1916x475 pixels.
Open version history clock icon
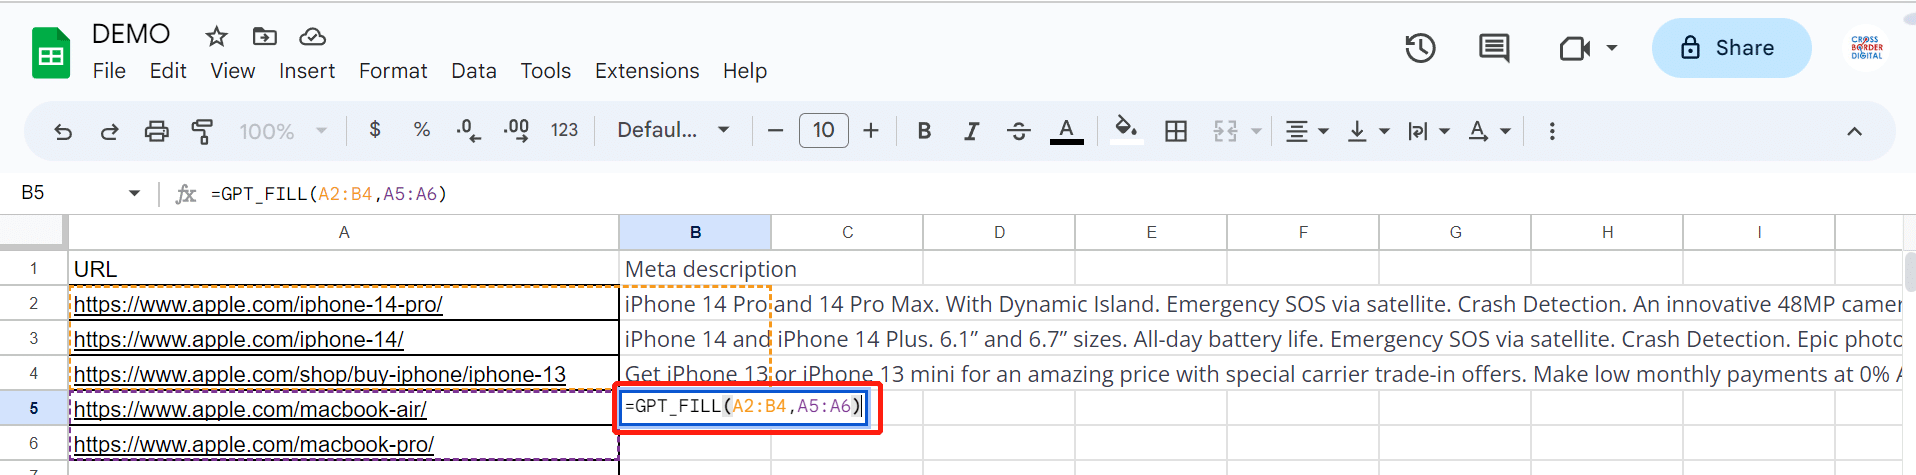1420,48
